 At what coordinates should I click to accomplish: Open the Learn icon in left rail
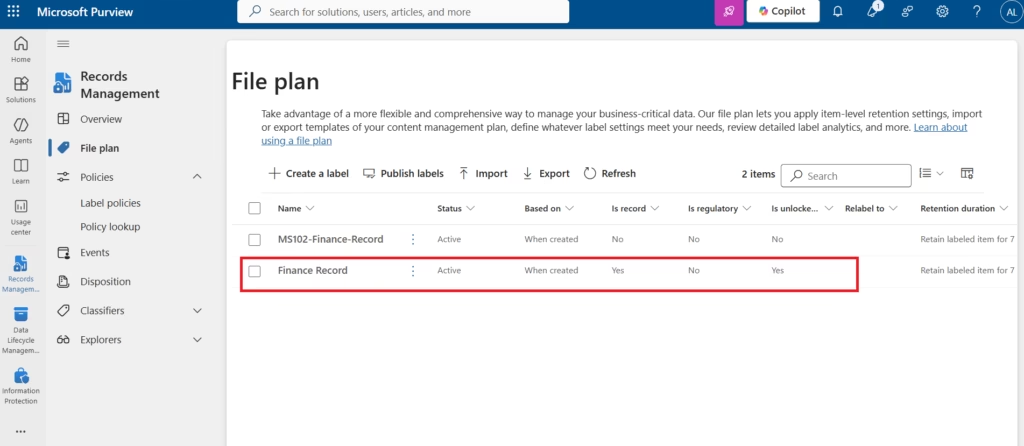[21, 170]
